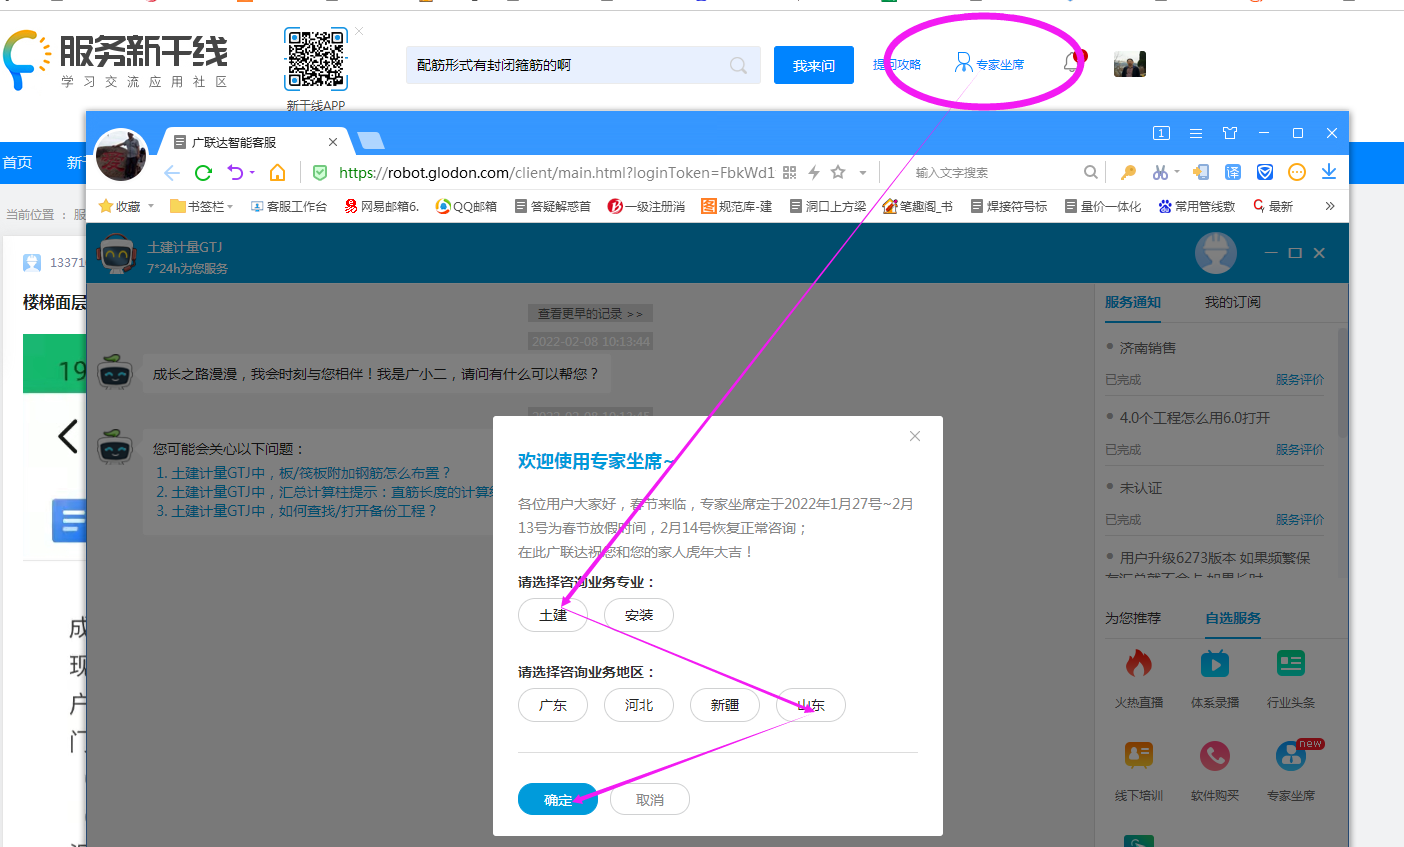1404x847 pixels.
Task: Click the browser address URL field
Action: (x=556, y=172)
